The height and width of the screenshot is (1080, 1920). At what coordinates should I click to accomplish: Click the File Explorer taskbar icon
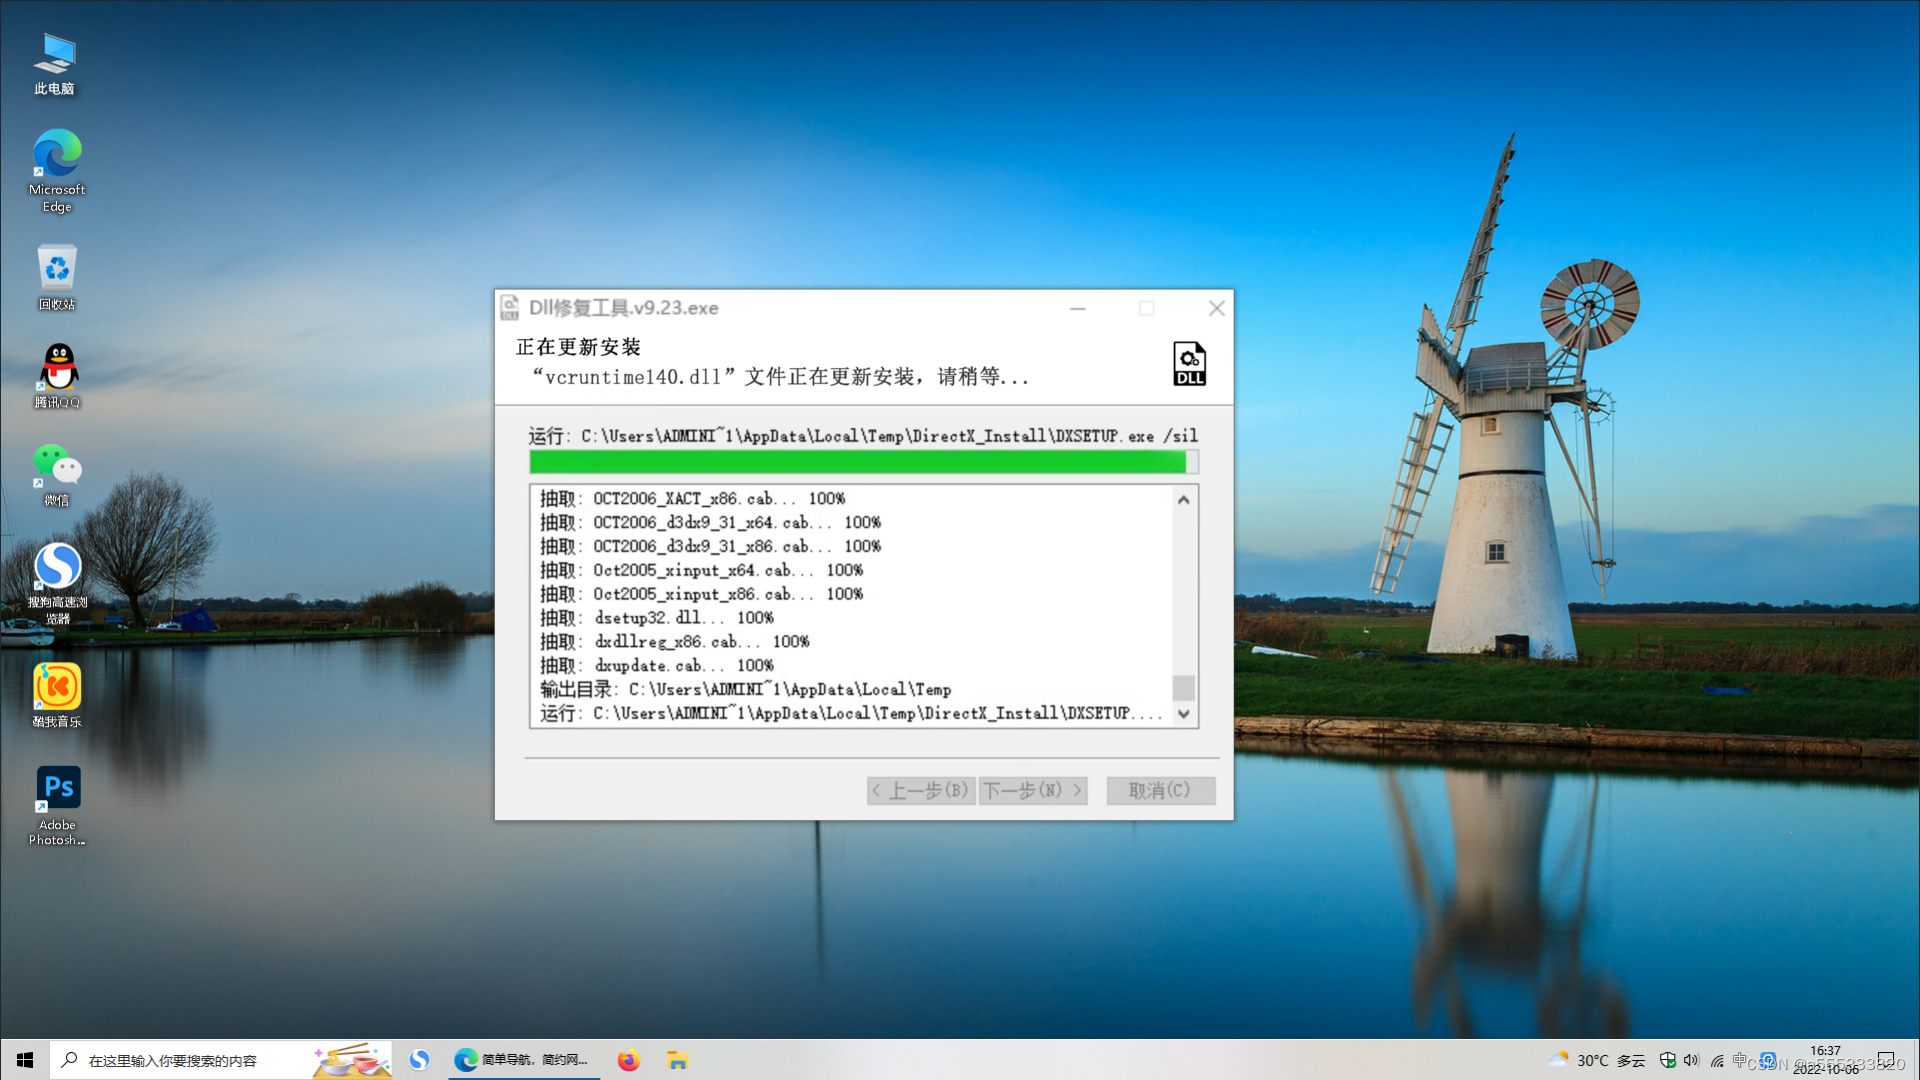click(x=678, y=1060)
